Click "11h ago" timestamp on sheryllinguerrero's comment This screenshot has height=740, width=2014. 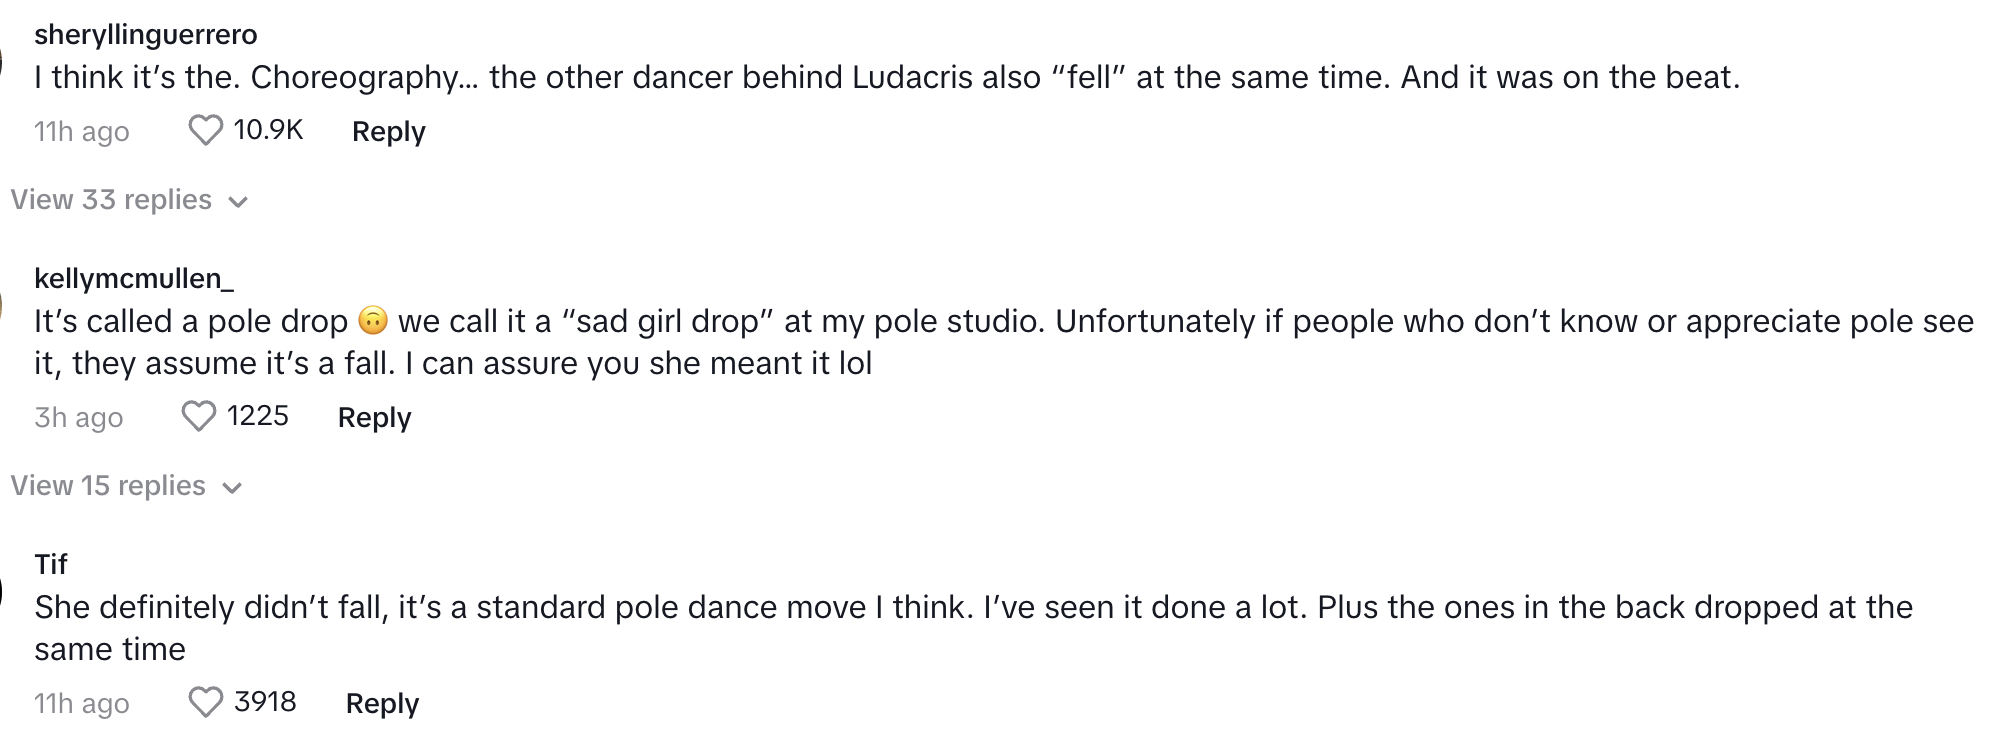81,131
